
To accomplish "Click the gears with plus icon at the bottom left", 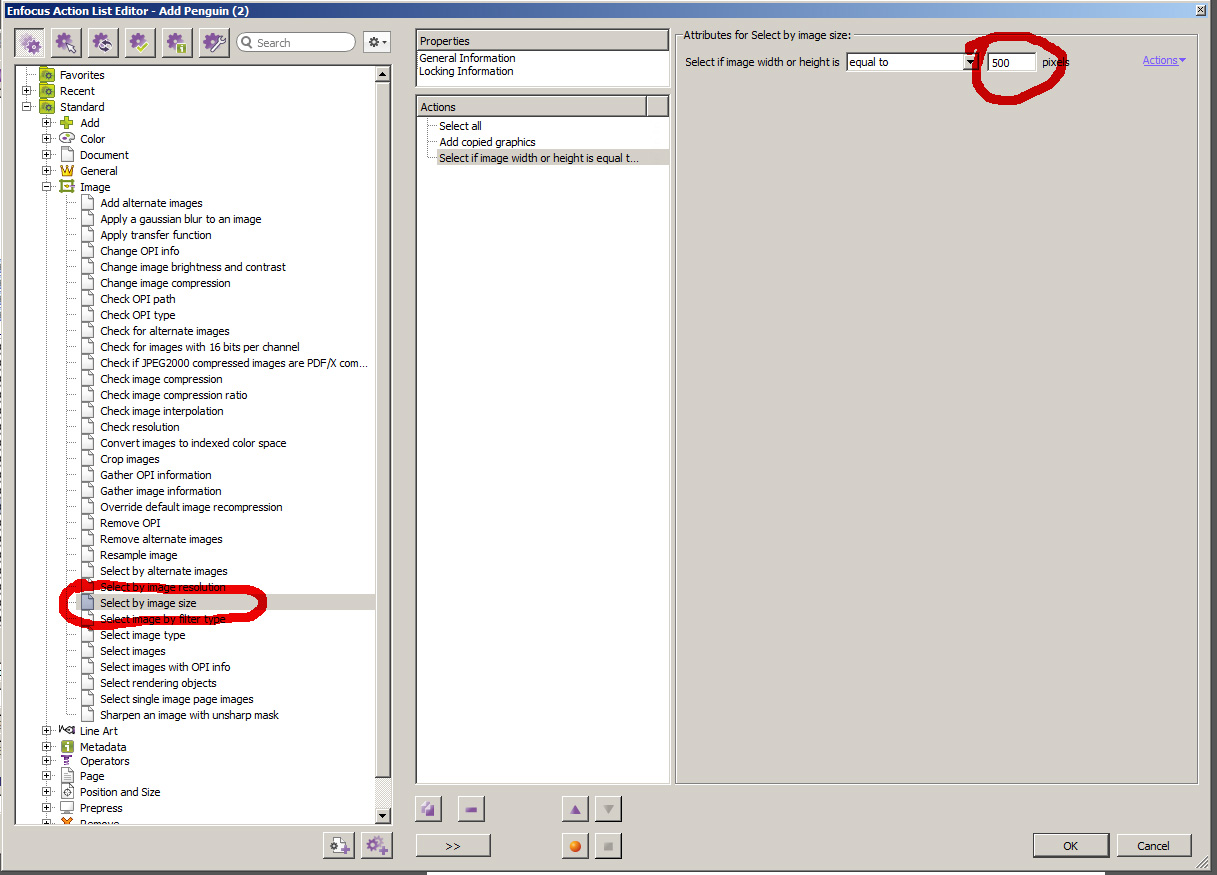I will [x=376, y=846].
